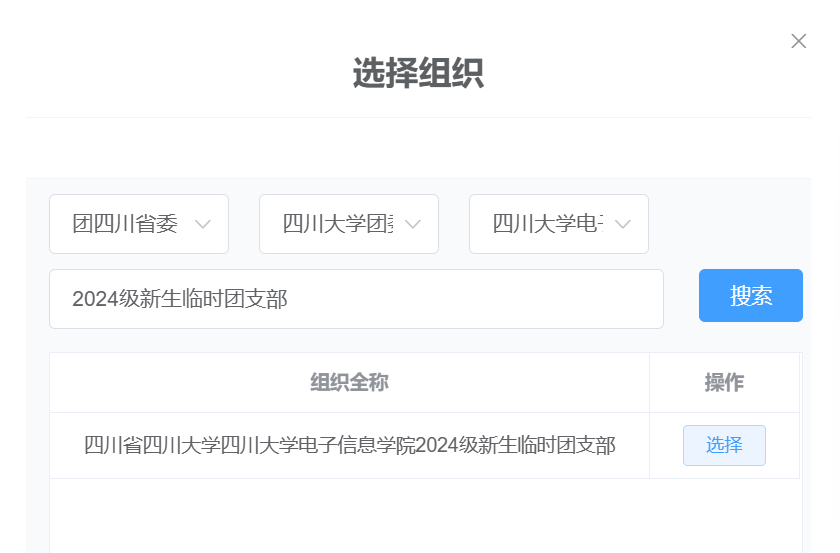Click the 操作 column header
Screen dimensions: 840x553
click(x=724, y=383)
